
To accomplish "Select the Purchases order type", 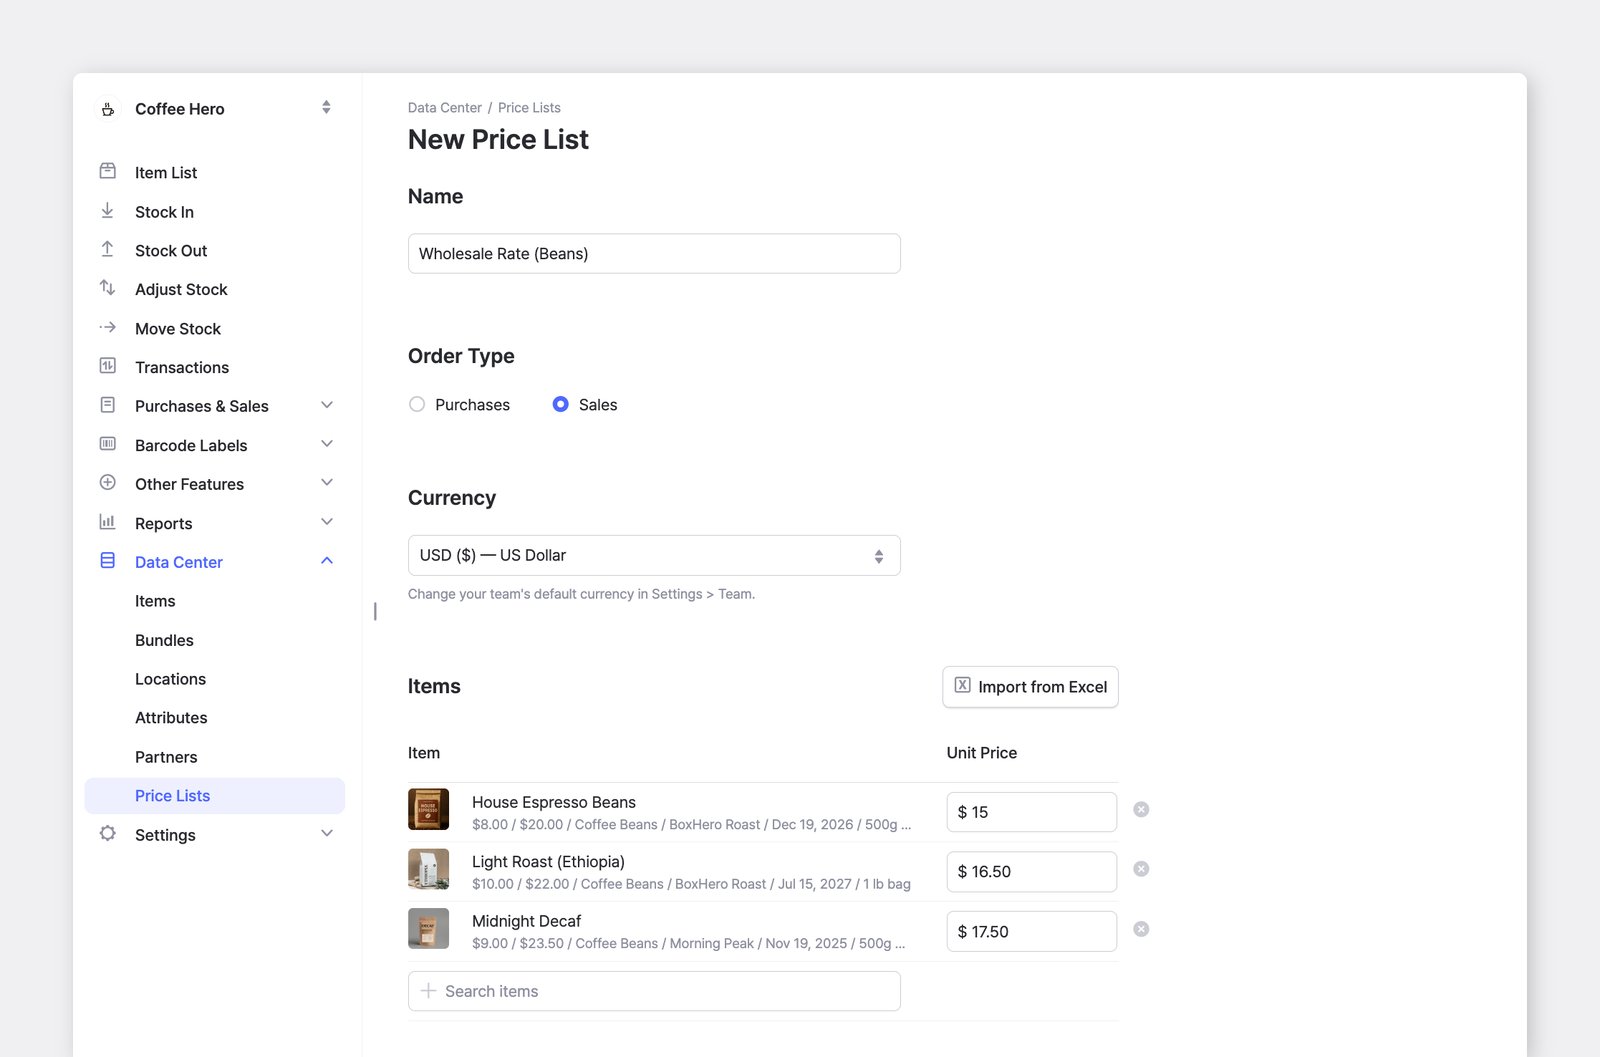I will (x=417, y=404).
